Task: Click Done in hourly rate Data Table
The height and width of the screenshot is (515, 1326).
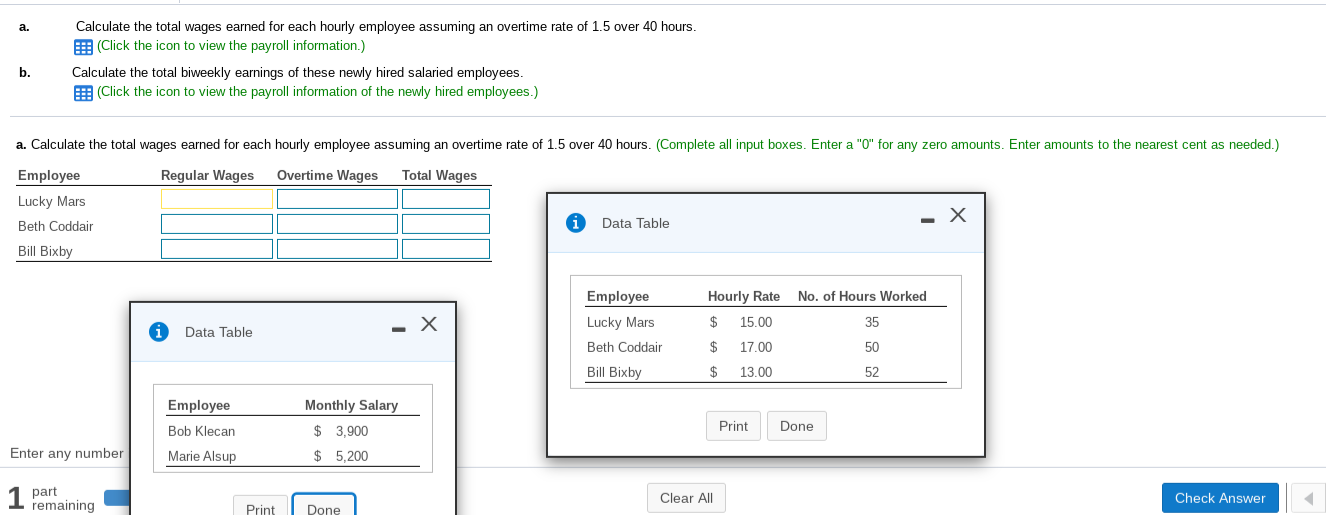Action: 797,426
